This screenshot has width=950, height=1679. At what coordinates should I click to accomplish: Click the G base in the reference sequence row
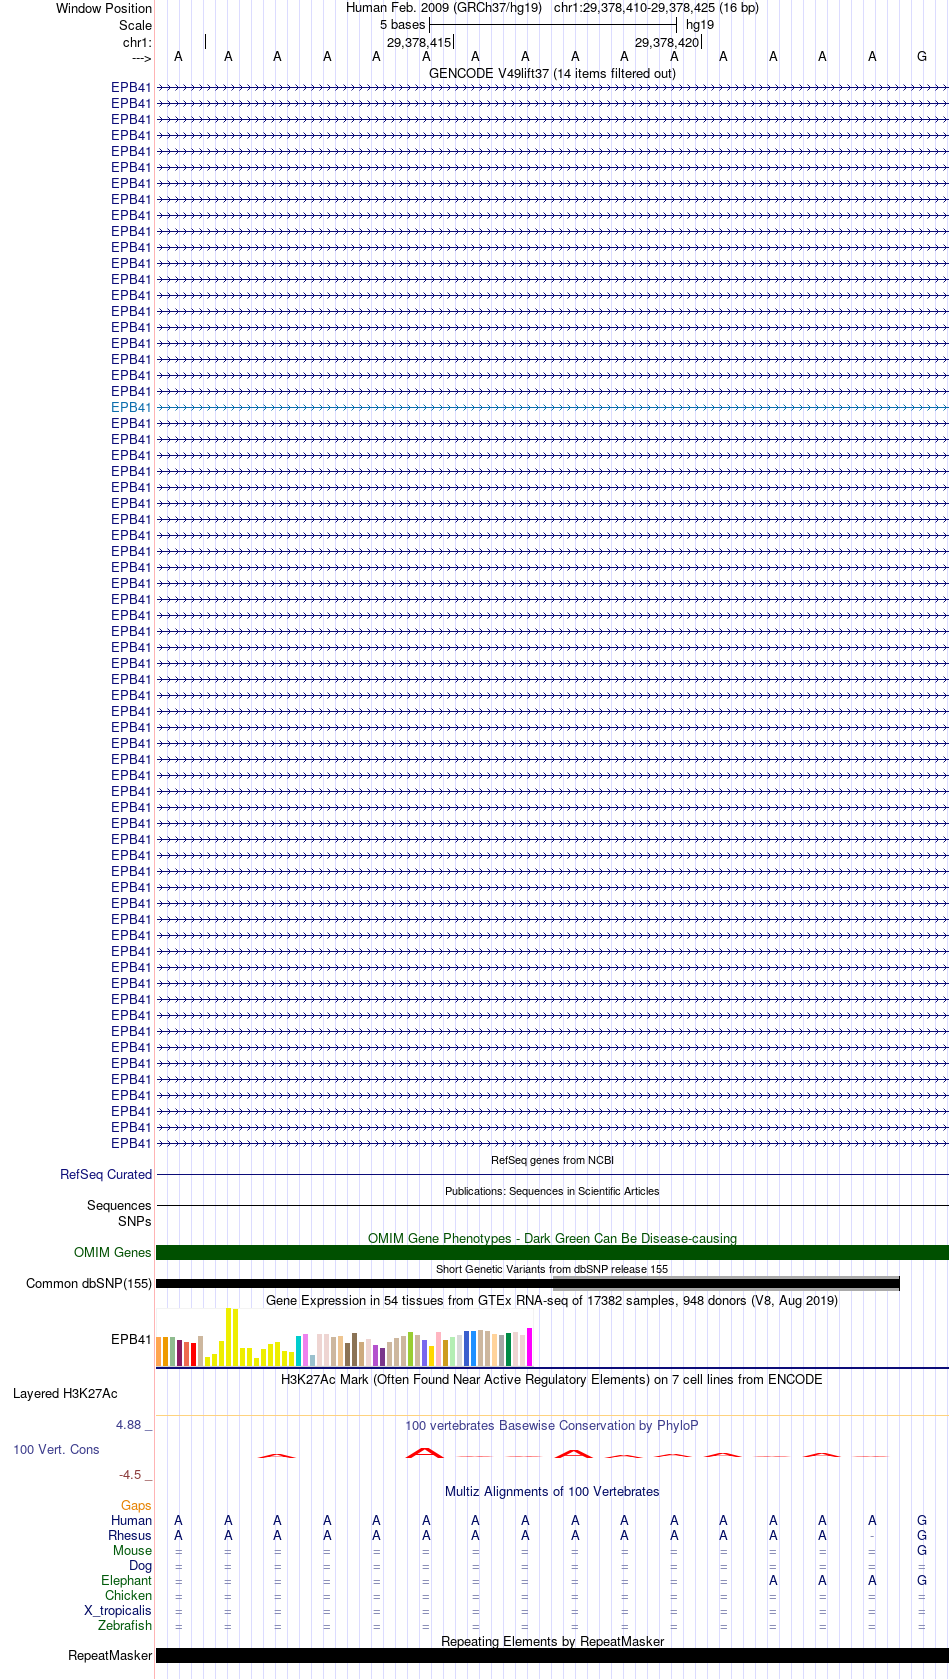922,57
